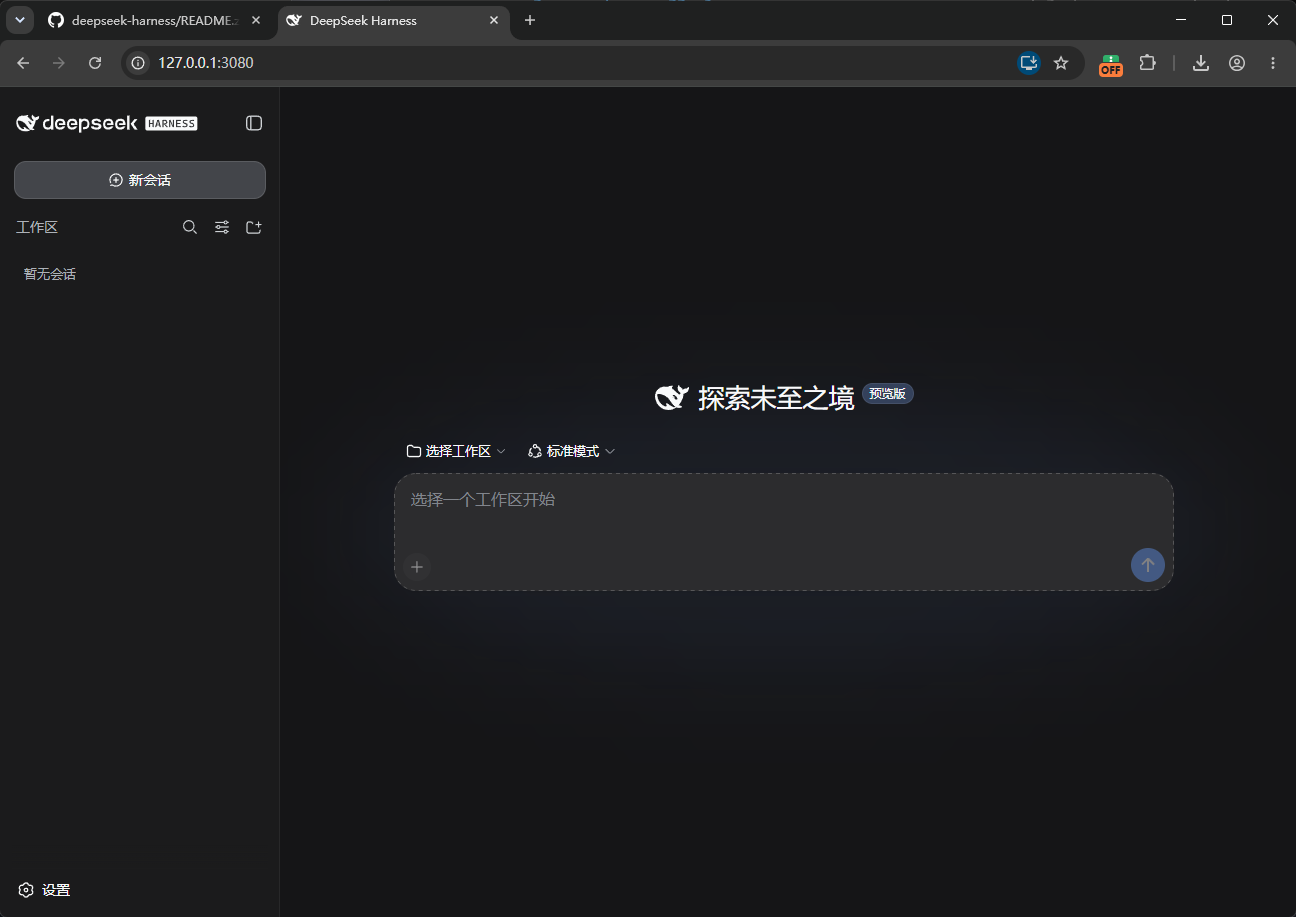Click the deepseek HARNESS logo

click(107, 123)
